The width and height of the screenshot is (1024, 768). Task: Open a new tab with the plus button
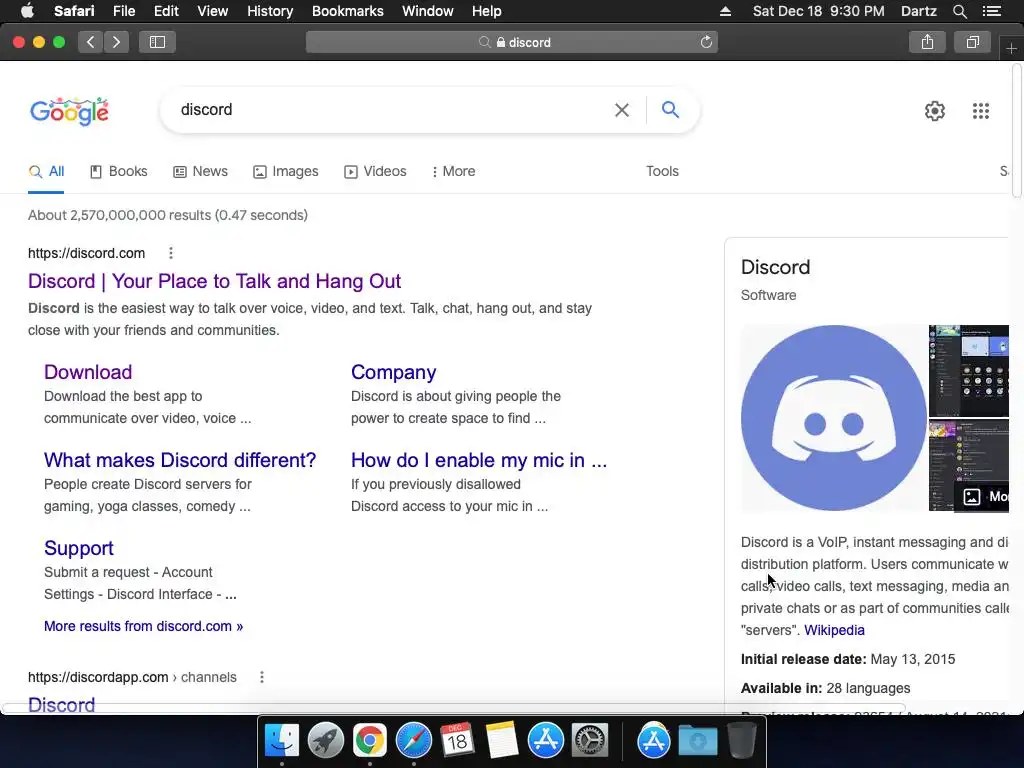click(1012, 48)
